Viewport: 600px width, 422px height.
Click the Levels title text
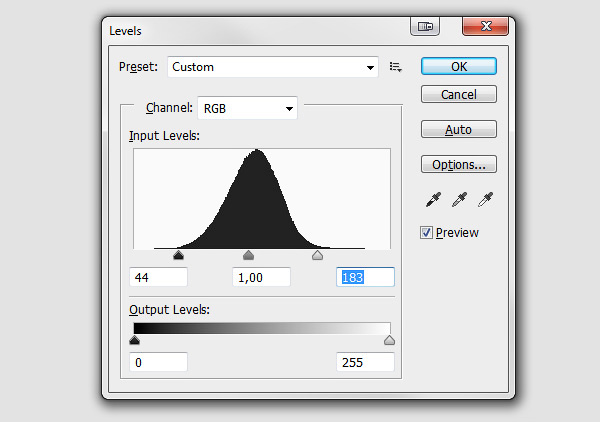(x=125, y=31)
